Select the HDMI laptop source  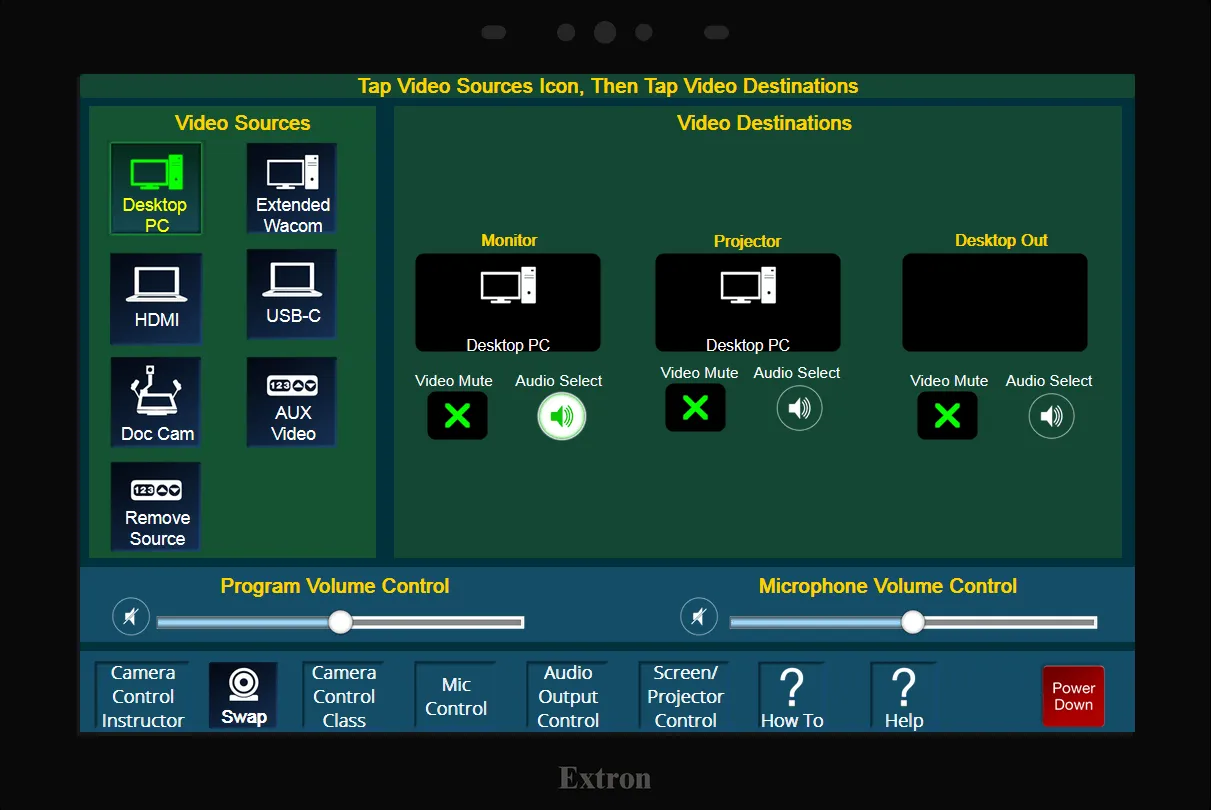(x=156, y=298)
